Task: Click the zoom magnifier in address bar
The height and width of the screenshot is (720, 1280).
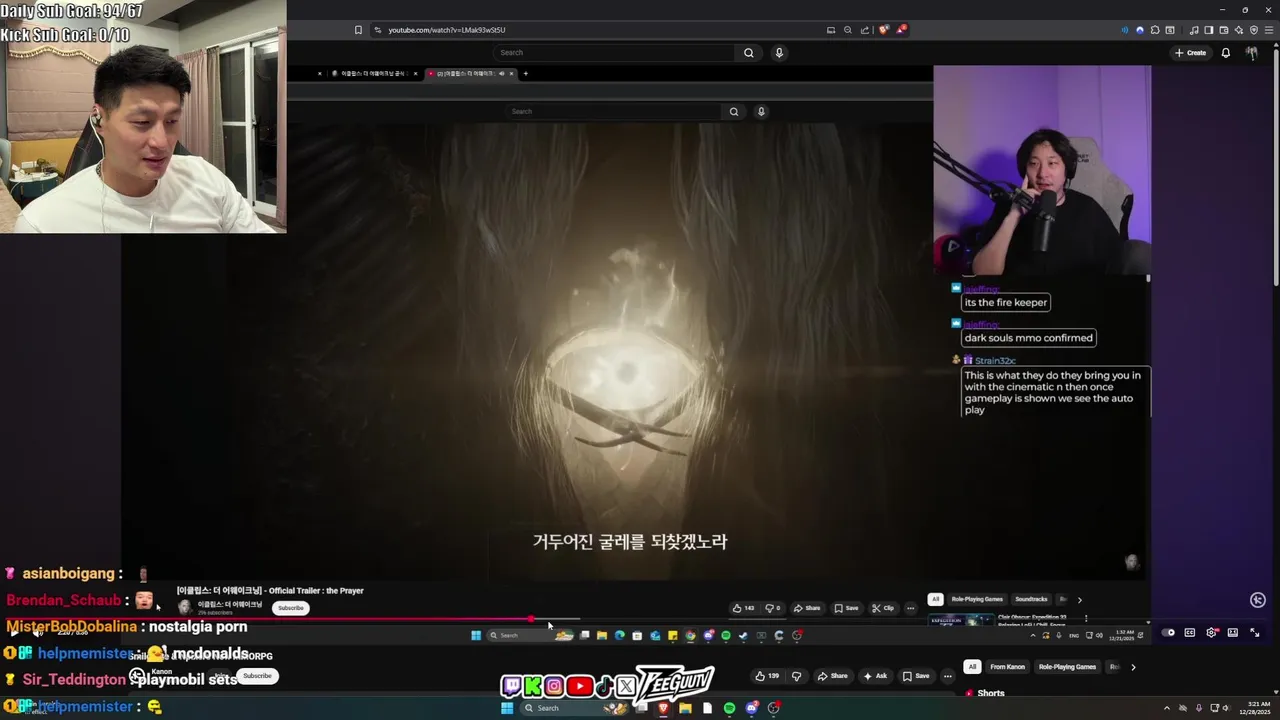Action: point(848,30)
